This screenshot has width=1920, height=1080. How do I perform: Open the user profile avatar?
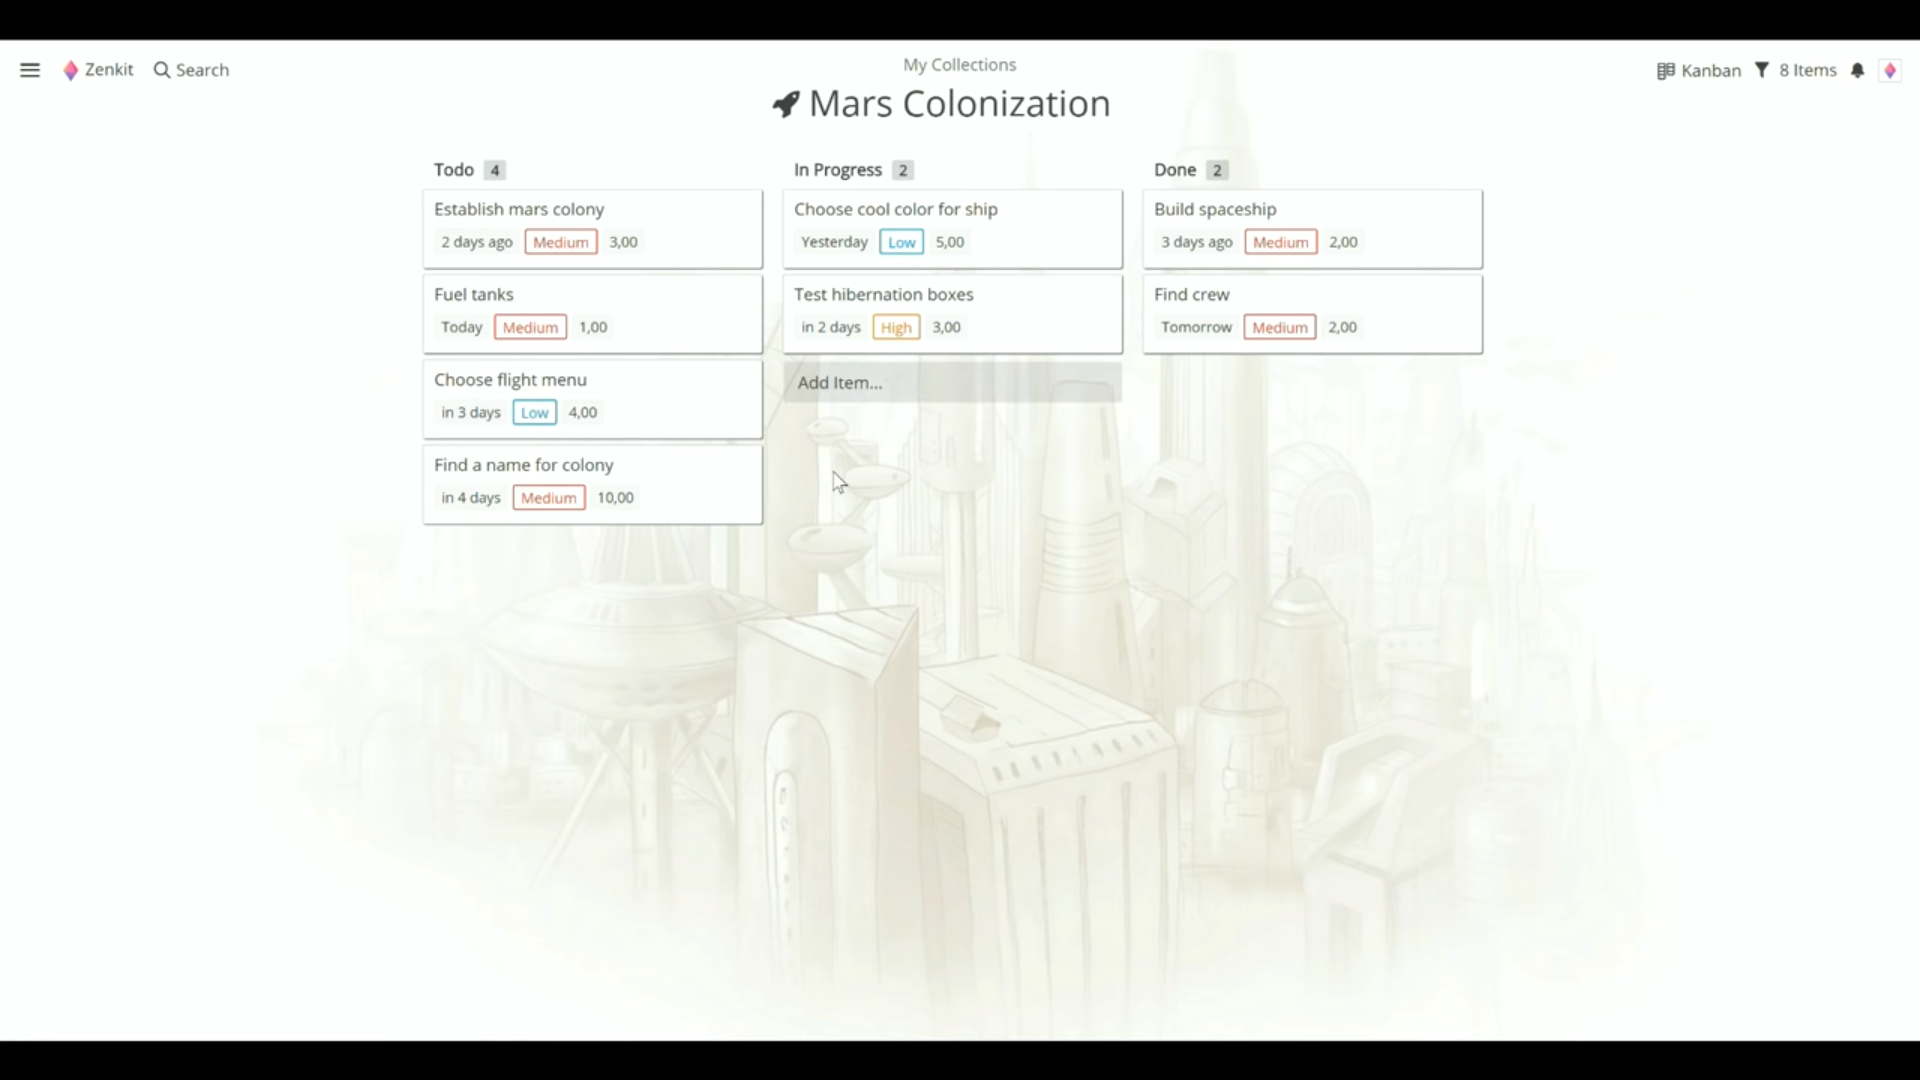[1890, 70]
